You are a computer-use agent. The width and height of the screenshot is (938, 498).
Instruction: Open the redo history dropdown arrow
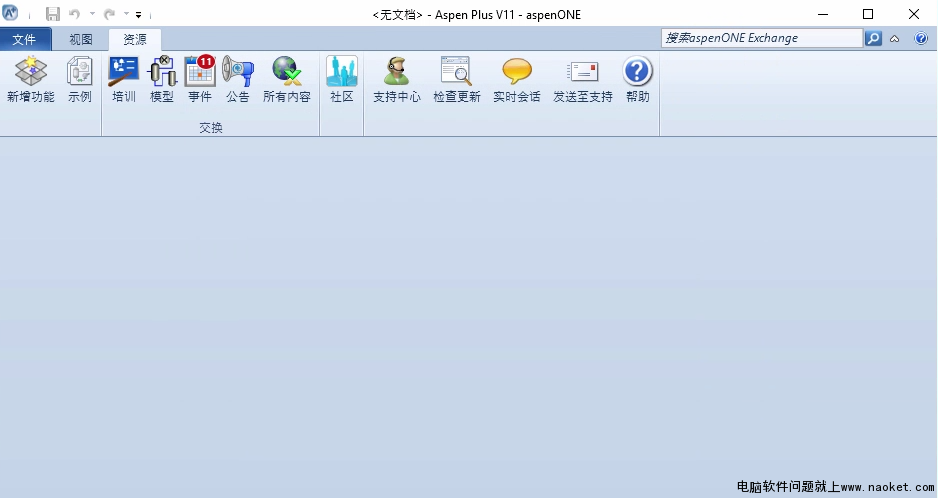point(127,14)
